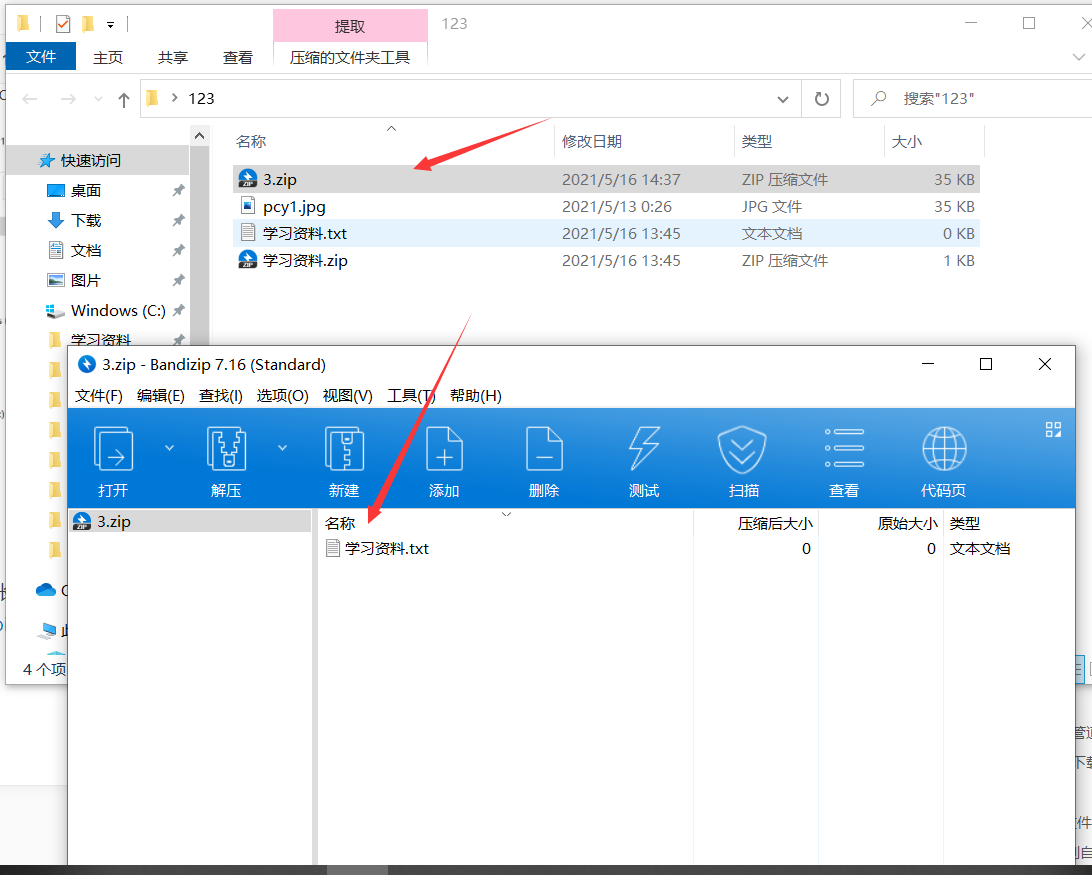1092x875 pixels.
Task: Click the navigation pane scroll up arrow
Action: click(x=199, y=136)
